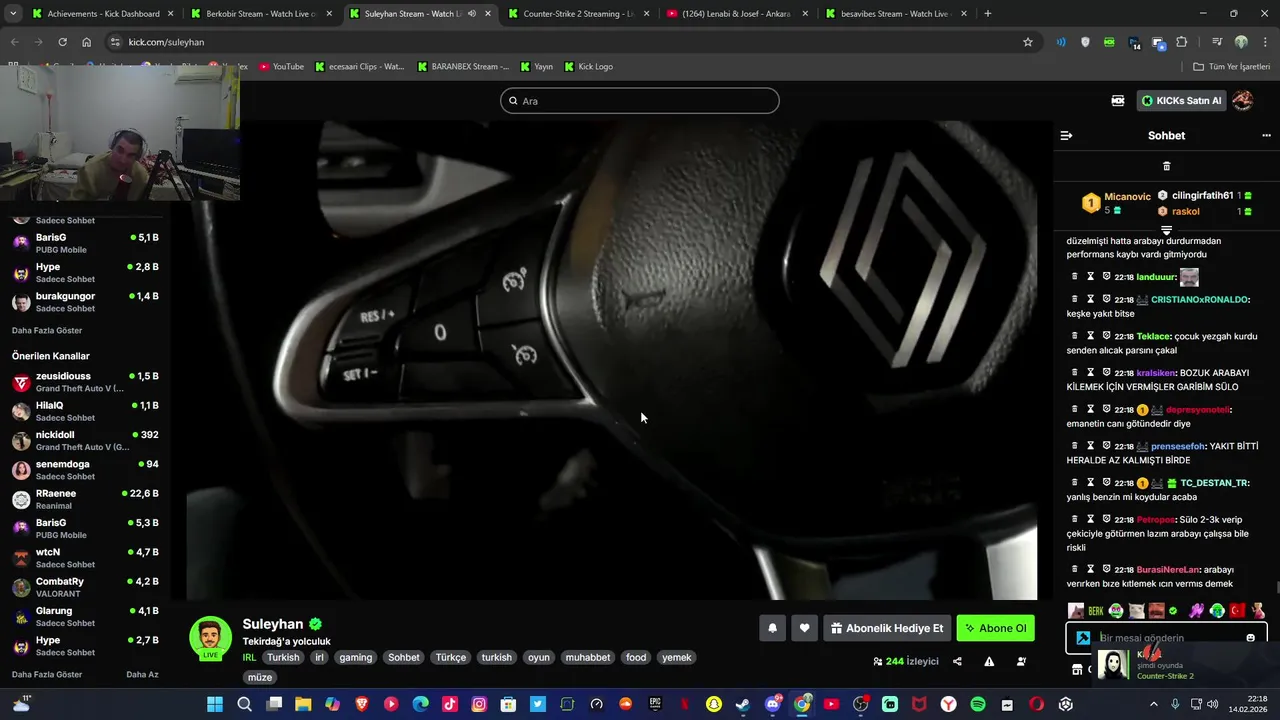
Task: Click Abonelik Hediye Et button
Action: pyautogui.click(x=886, y=628)
